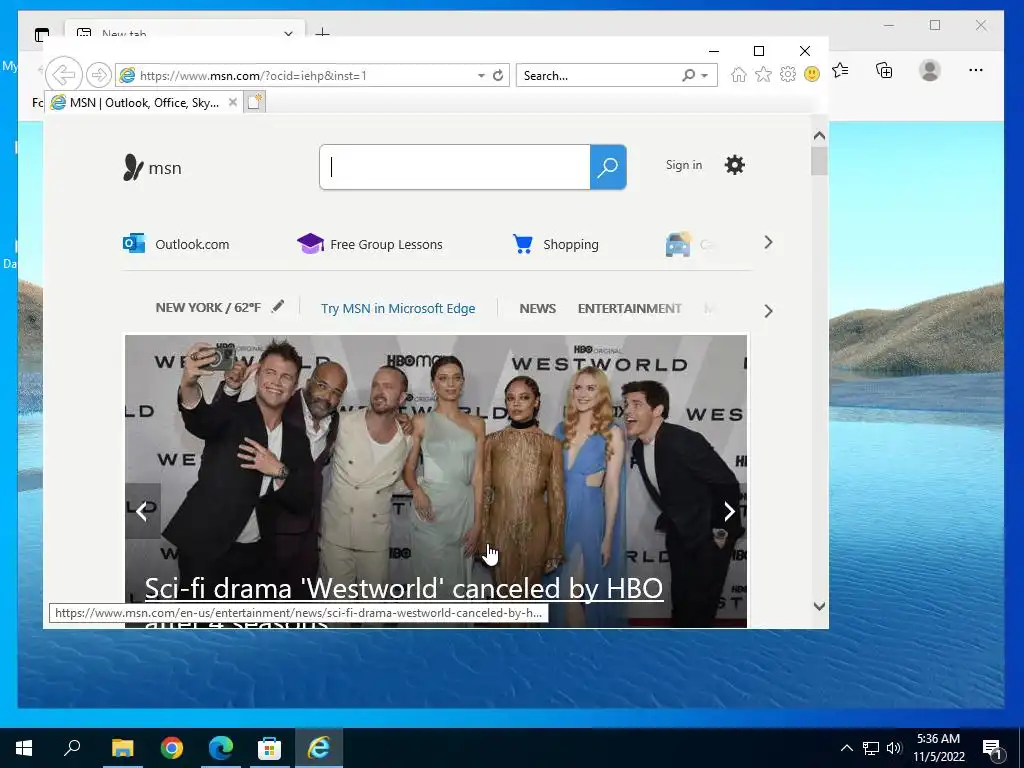Open address bar history dropdown
Image resolution: width=1024 pixels, height=768 pixels.
click(481, 76)
